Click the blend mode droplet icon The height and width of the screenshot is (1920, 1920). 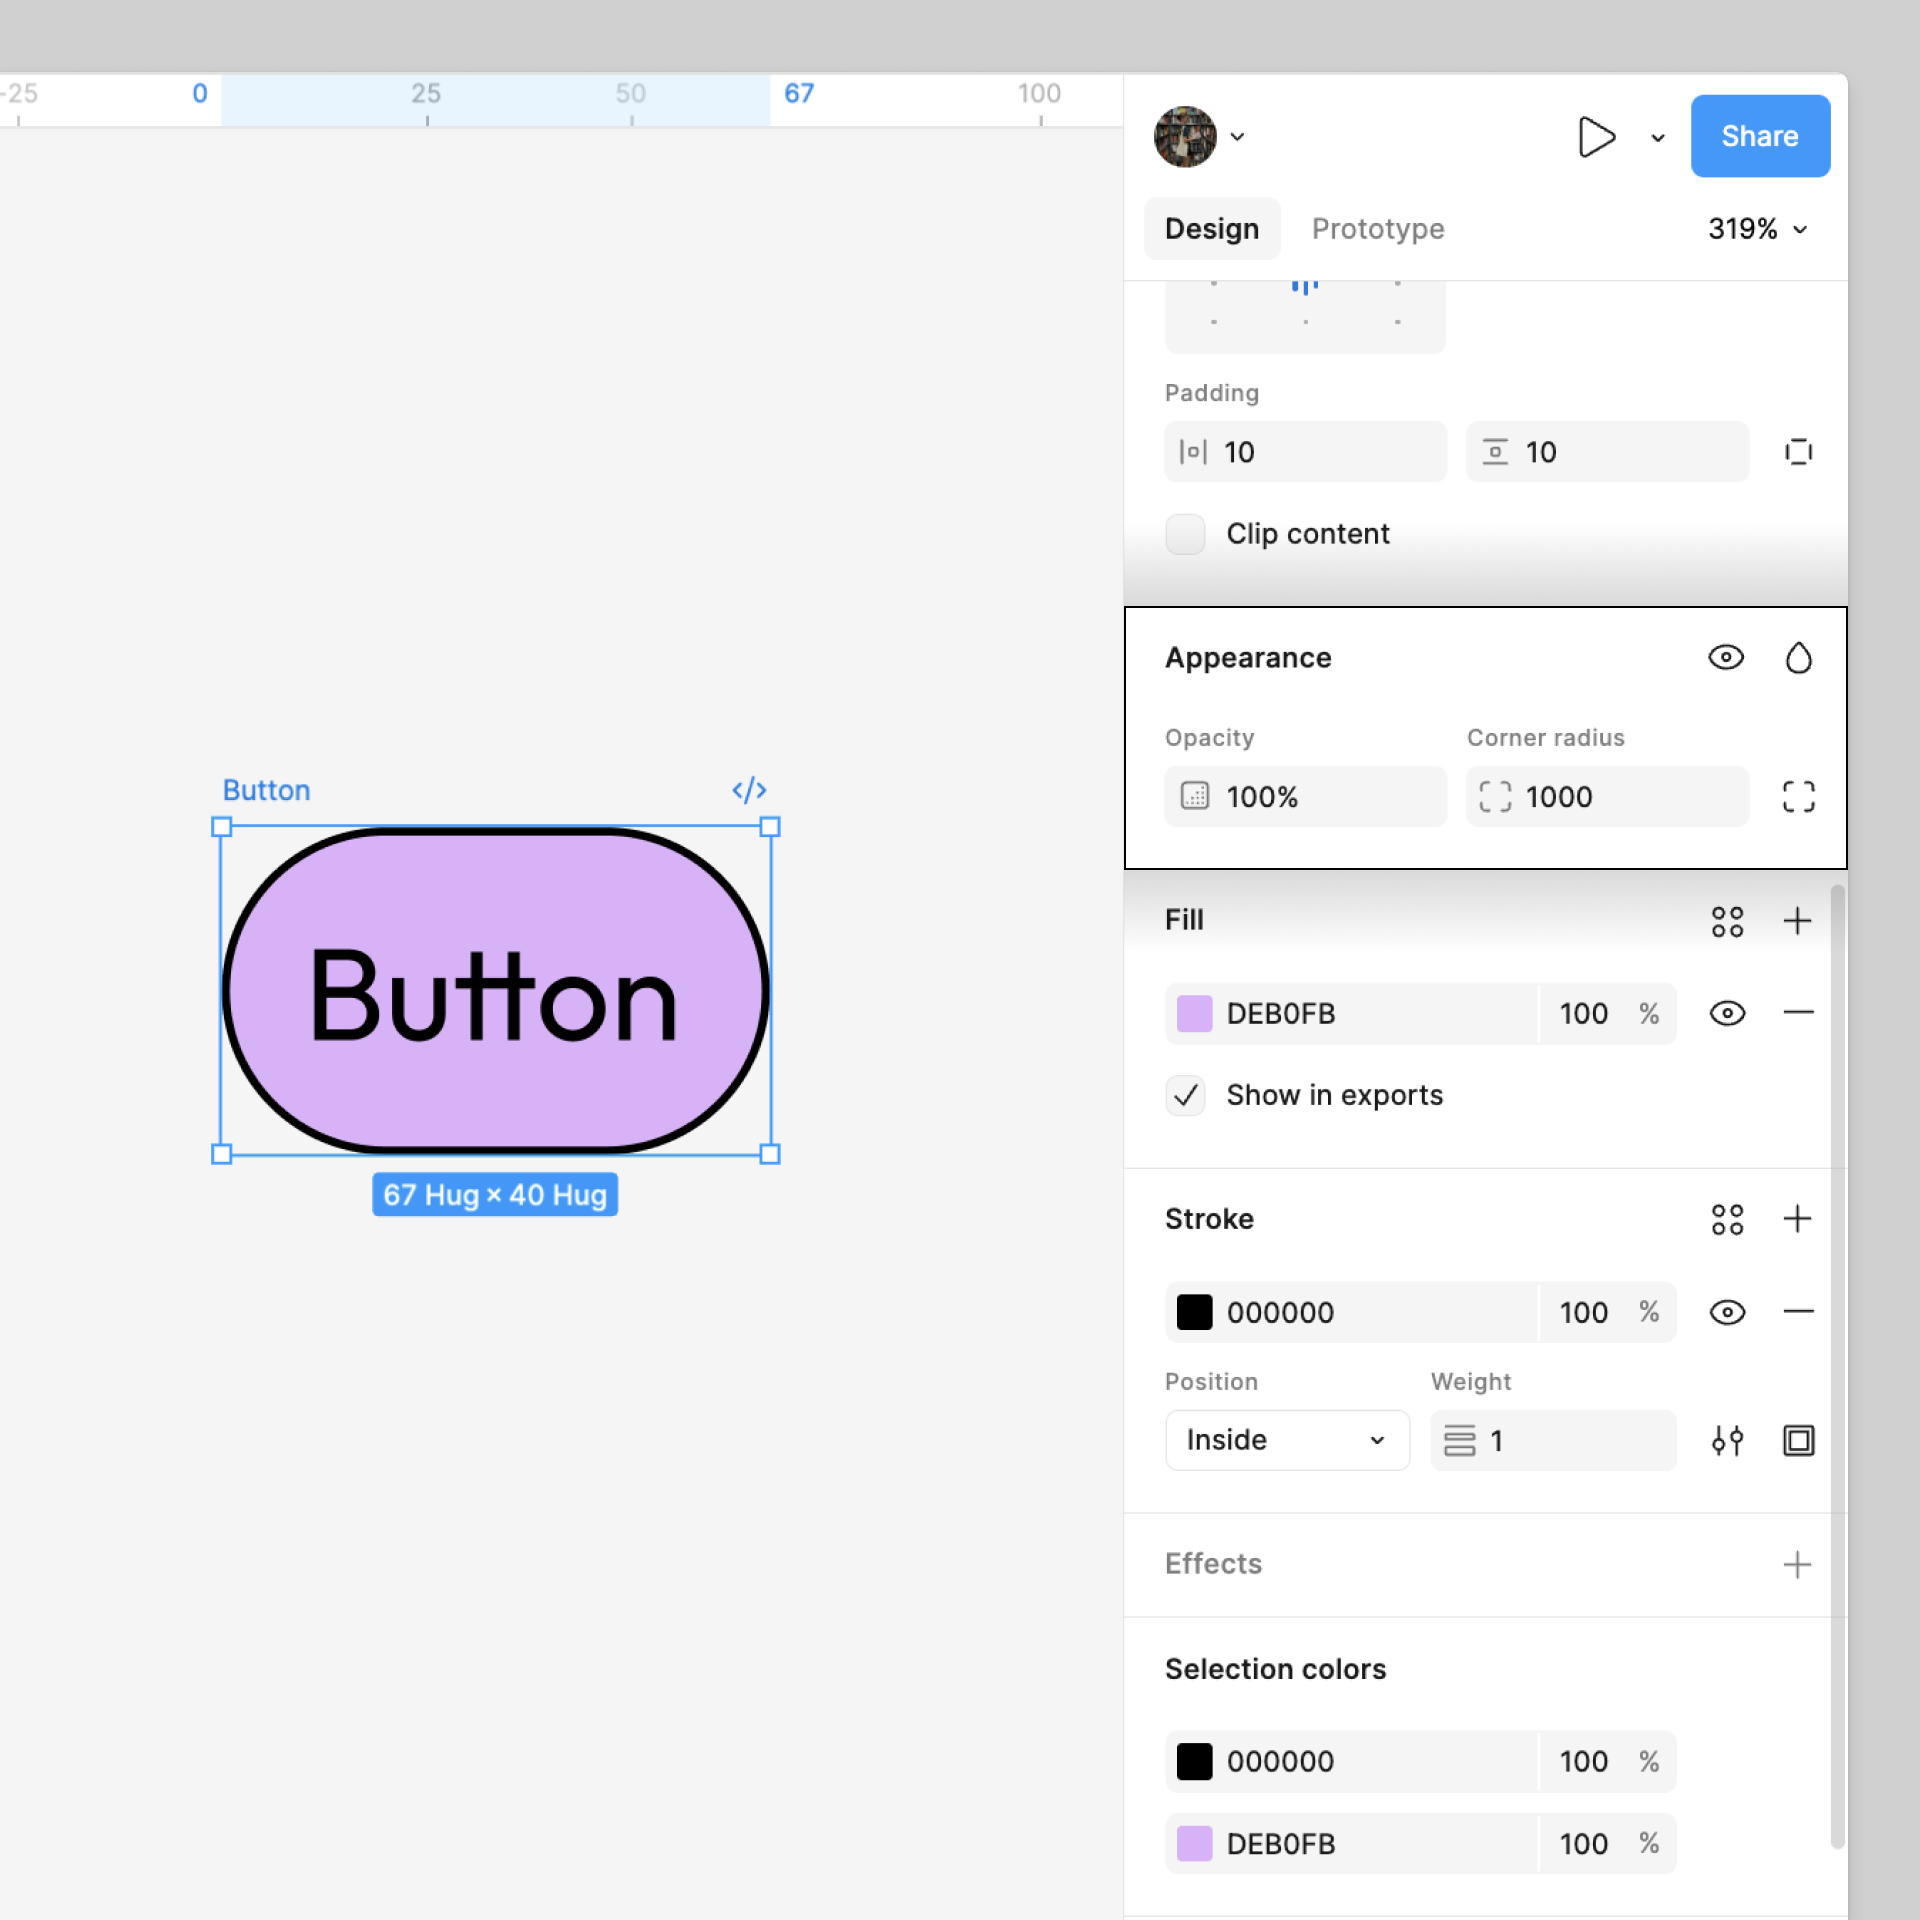(x=1797, y=658)
